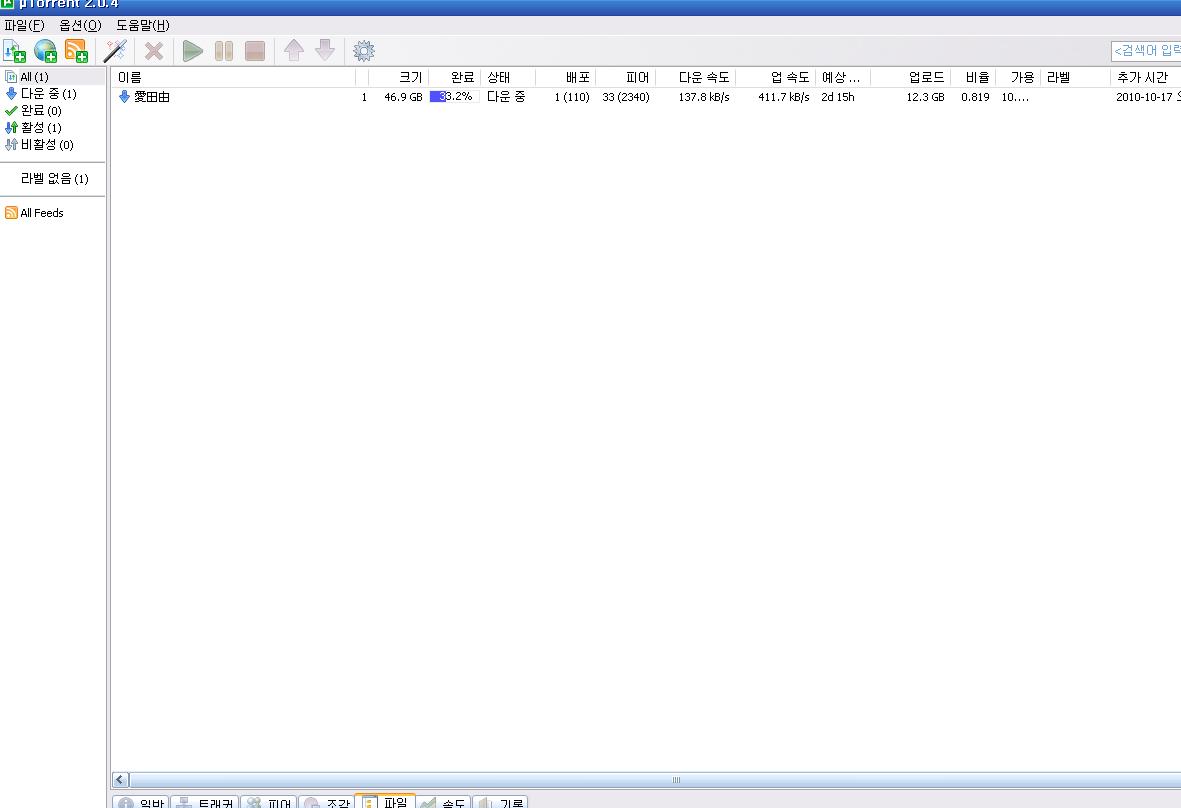The width and height of the screenshot is (1181, 808).
Task: Sort by the 피어 column header
Action: pyautogui.click(x=626, y=78)
